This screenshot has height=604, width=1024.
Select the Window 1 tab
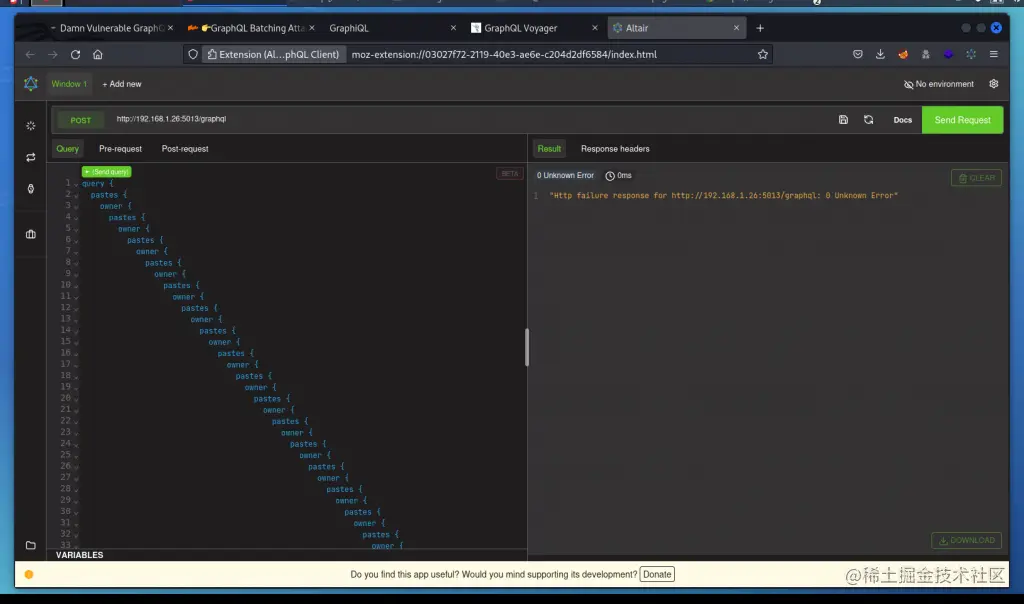click(69, 84)
